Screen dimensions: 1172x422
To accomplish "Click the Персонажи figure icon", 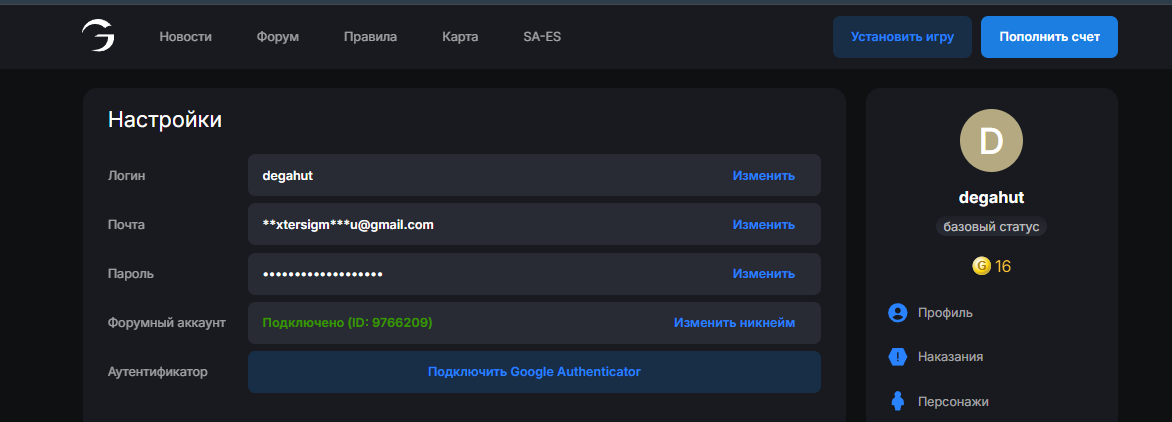I will tap(898, 402).
